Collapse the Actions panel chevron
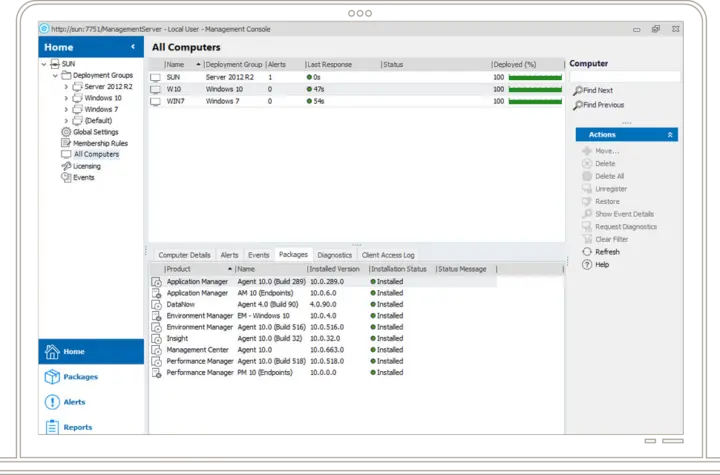Screen dimensions: 720x475 pyautogui.click(x=670, y=135)
